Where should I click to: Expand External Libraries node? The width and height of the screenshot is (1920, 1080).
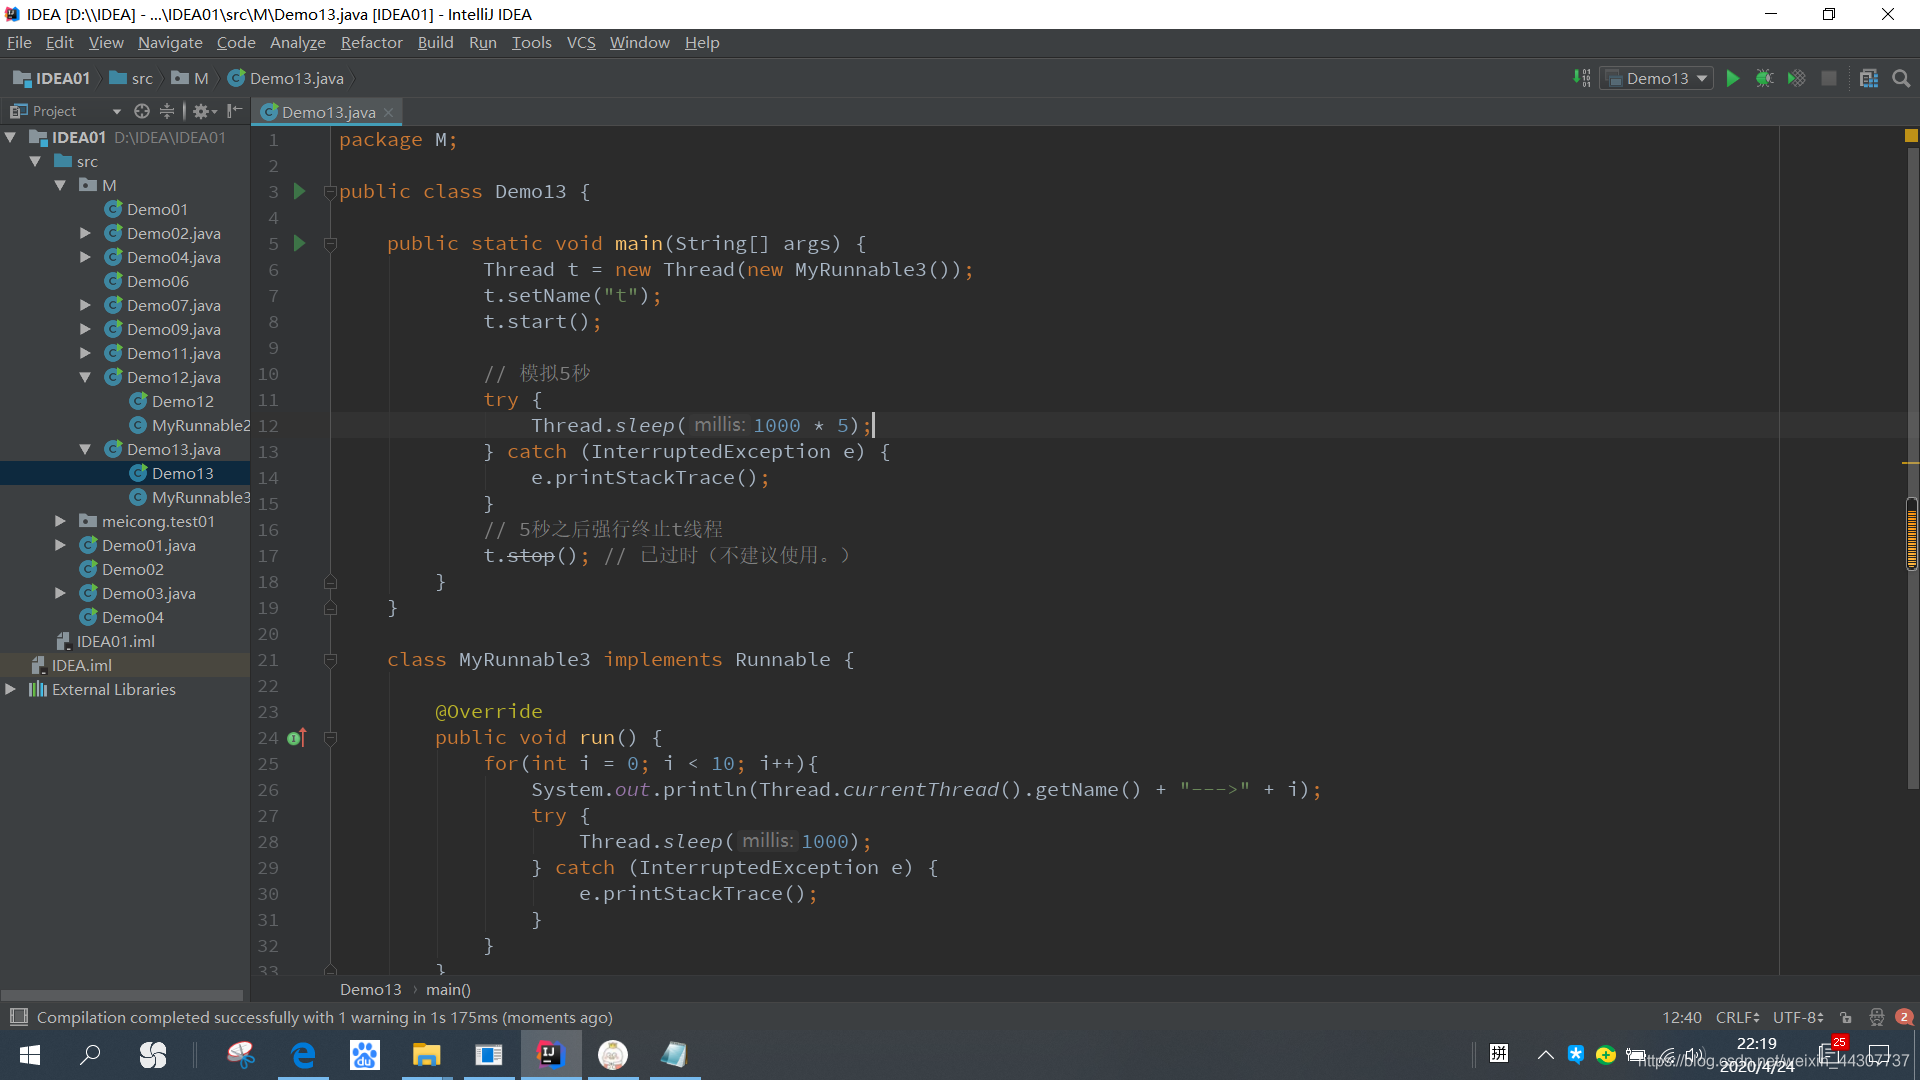[10, 689]
